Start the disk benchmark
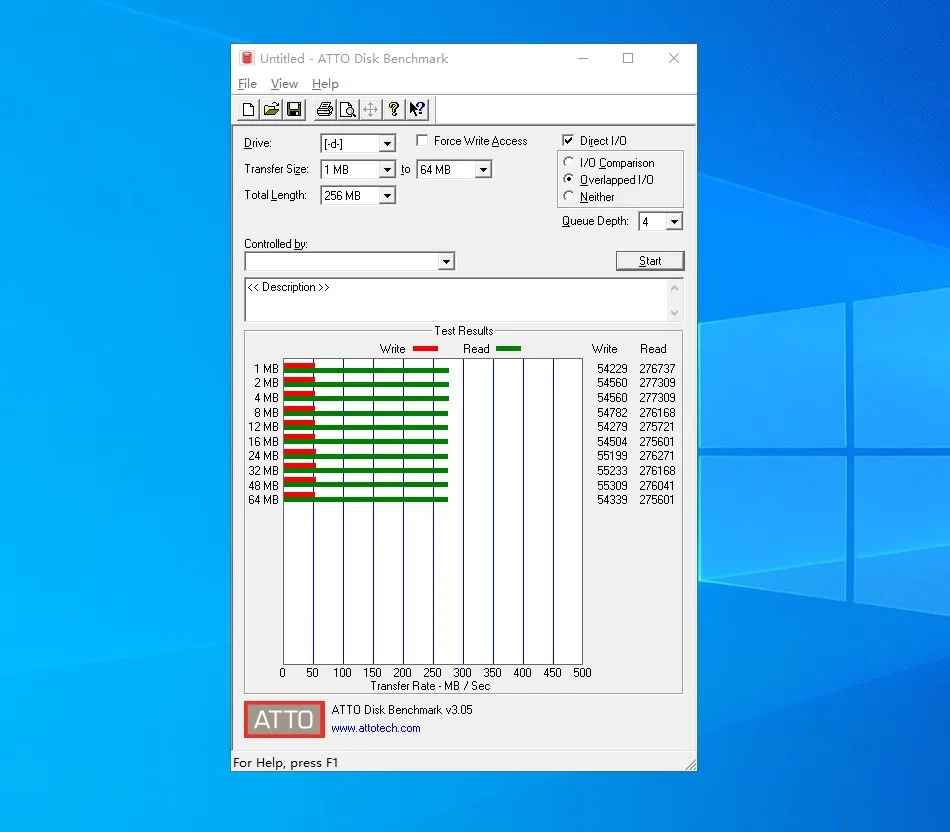The width and height of the screenshot is (950, 832). pyautogui.click(x=650, y=261)
